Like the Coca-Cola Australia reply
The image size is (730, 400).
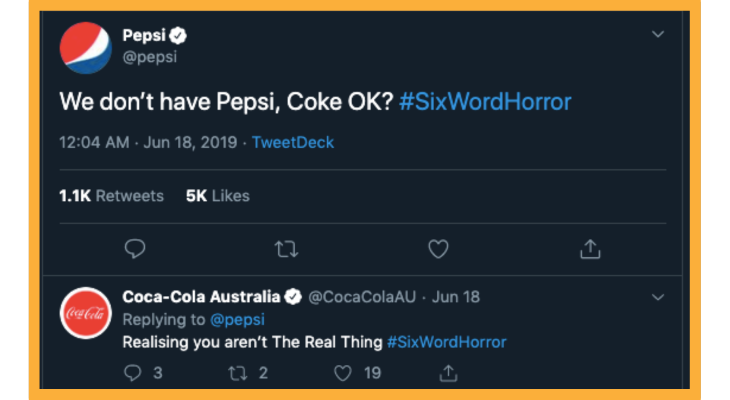[343, 373]
